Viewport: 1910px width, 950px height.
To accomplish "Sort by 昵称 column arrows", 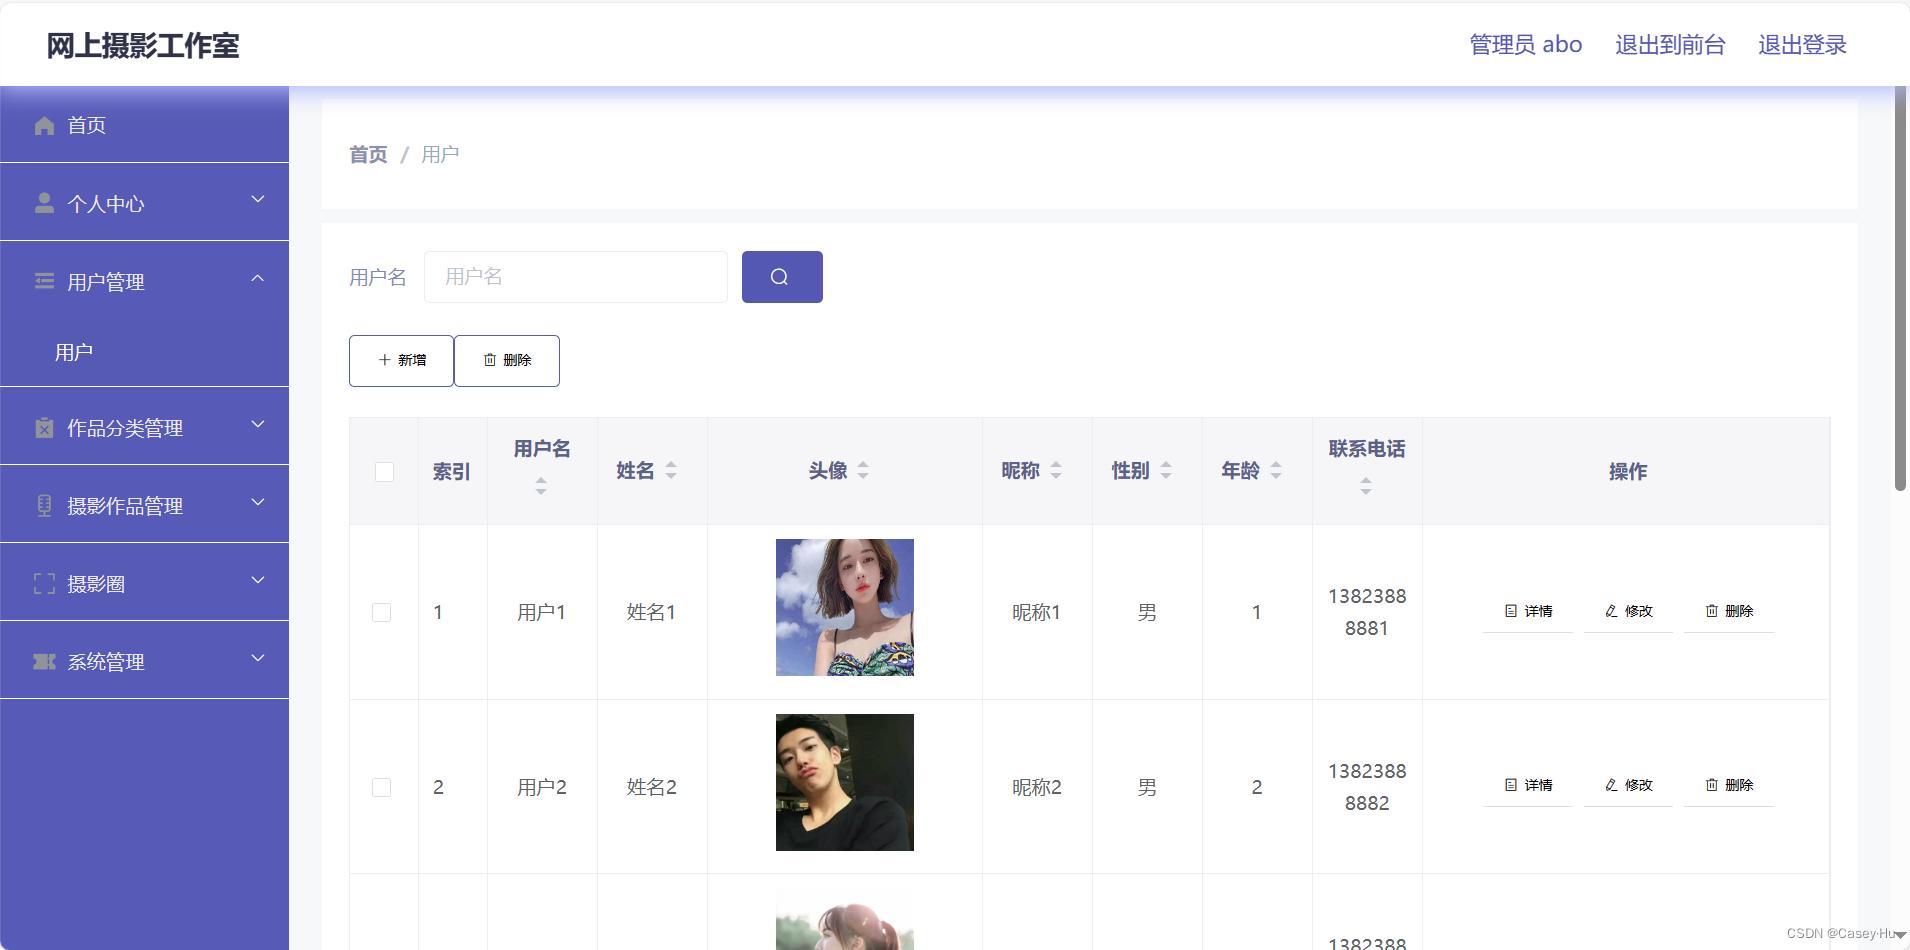I will click(x=1056, y=470).
